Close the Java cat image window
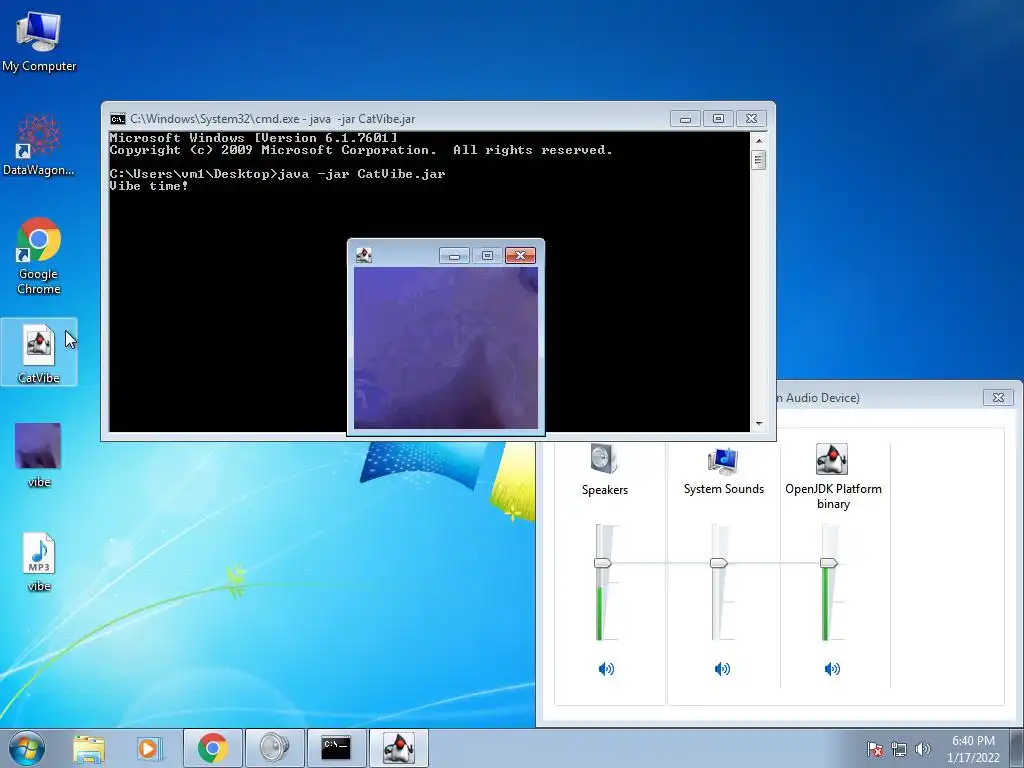The height and width of the screenshot is (768, 1024). [x=520, y=255]
